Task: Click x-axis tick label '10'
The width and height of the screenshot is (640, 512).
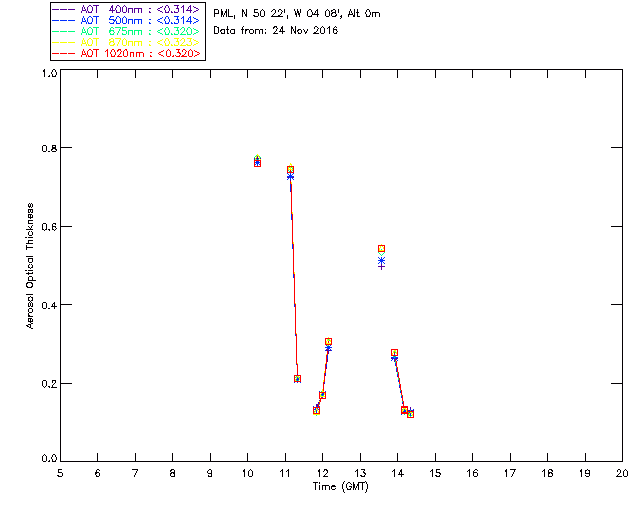Action: point(248,473)
